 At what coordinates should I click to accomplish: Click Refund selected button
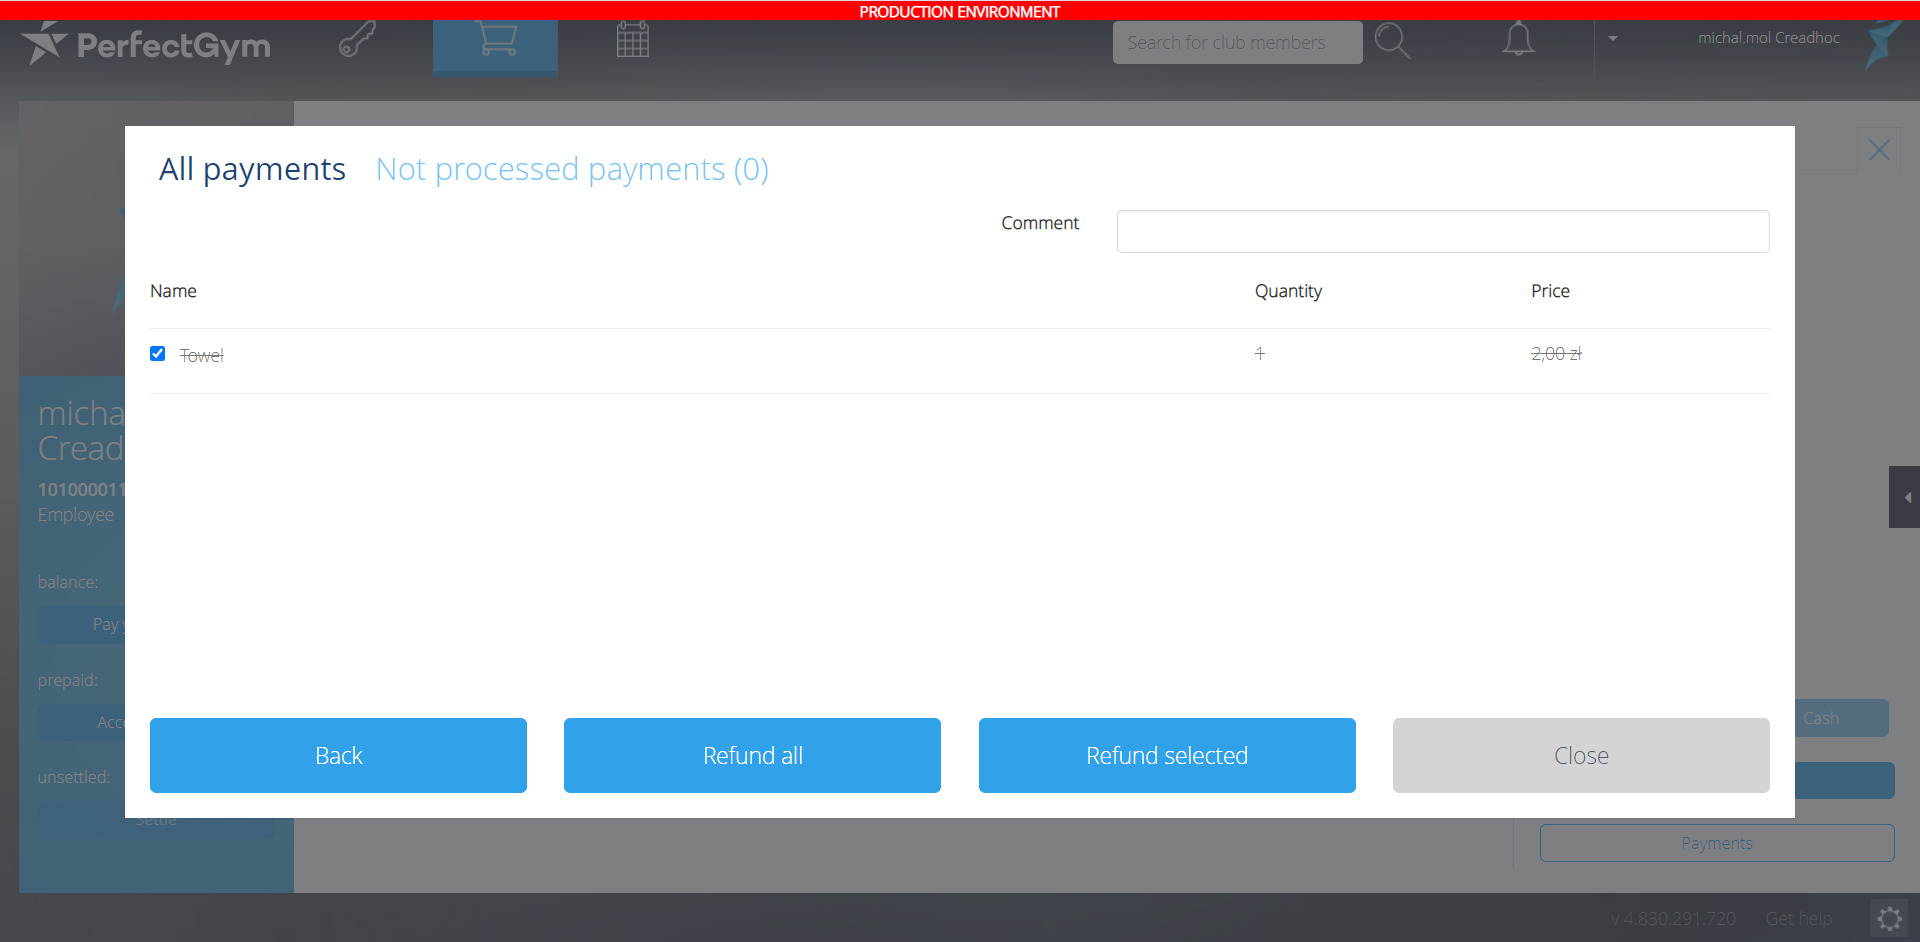tap(1167, 755)
